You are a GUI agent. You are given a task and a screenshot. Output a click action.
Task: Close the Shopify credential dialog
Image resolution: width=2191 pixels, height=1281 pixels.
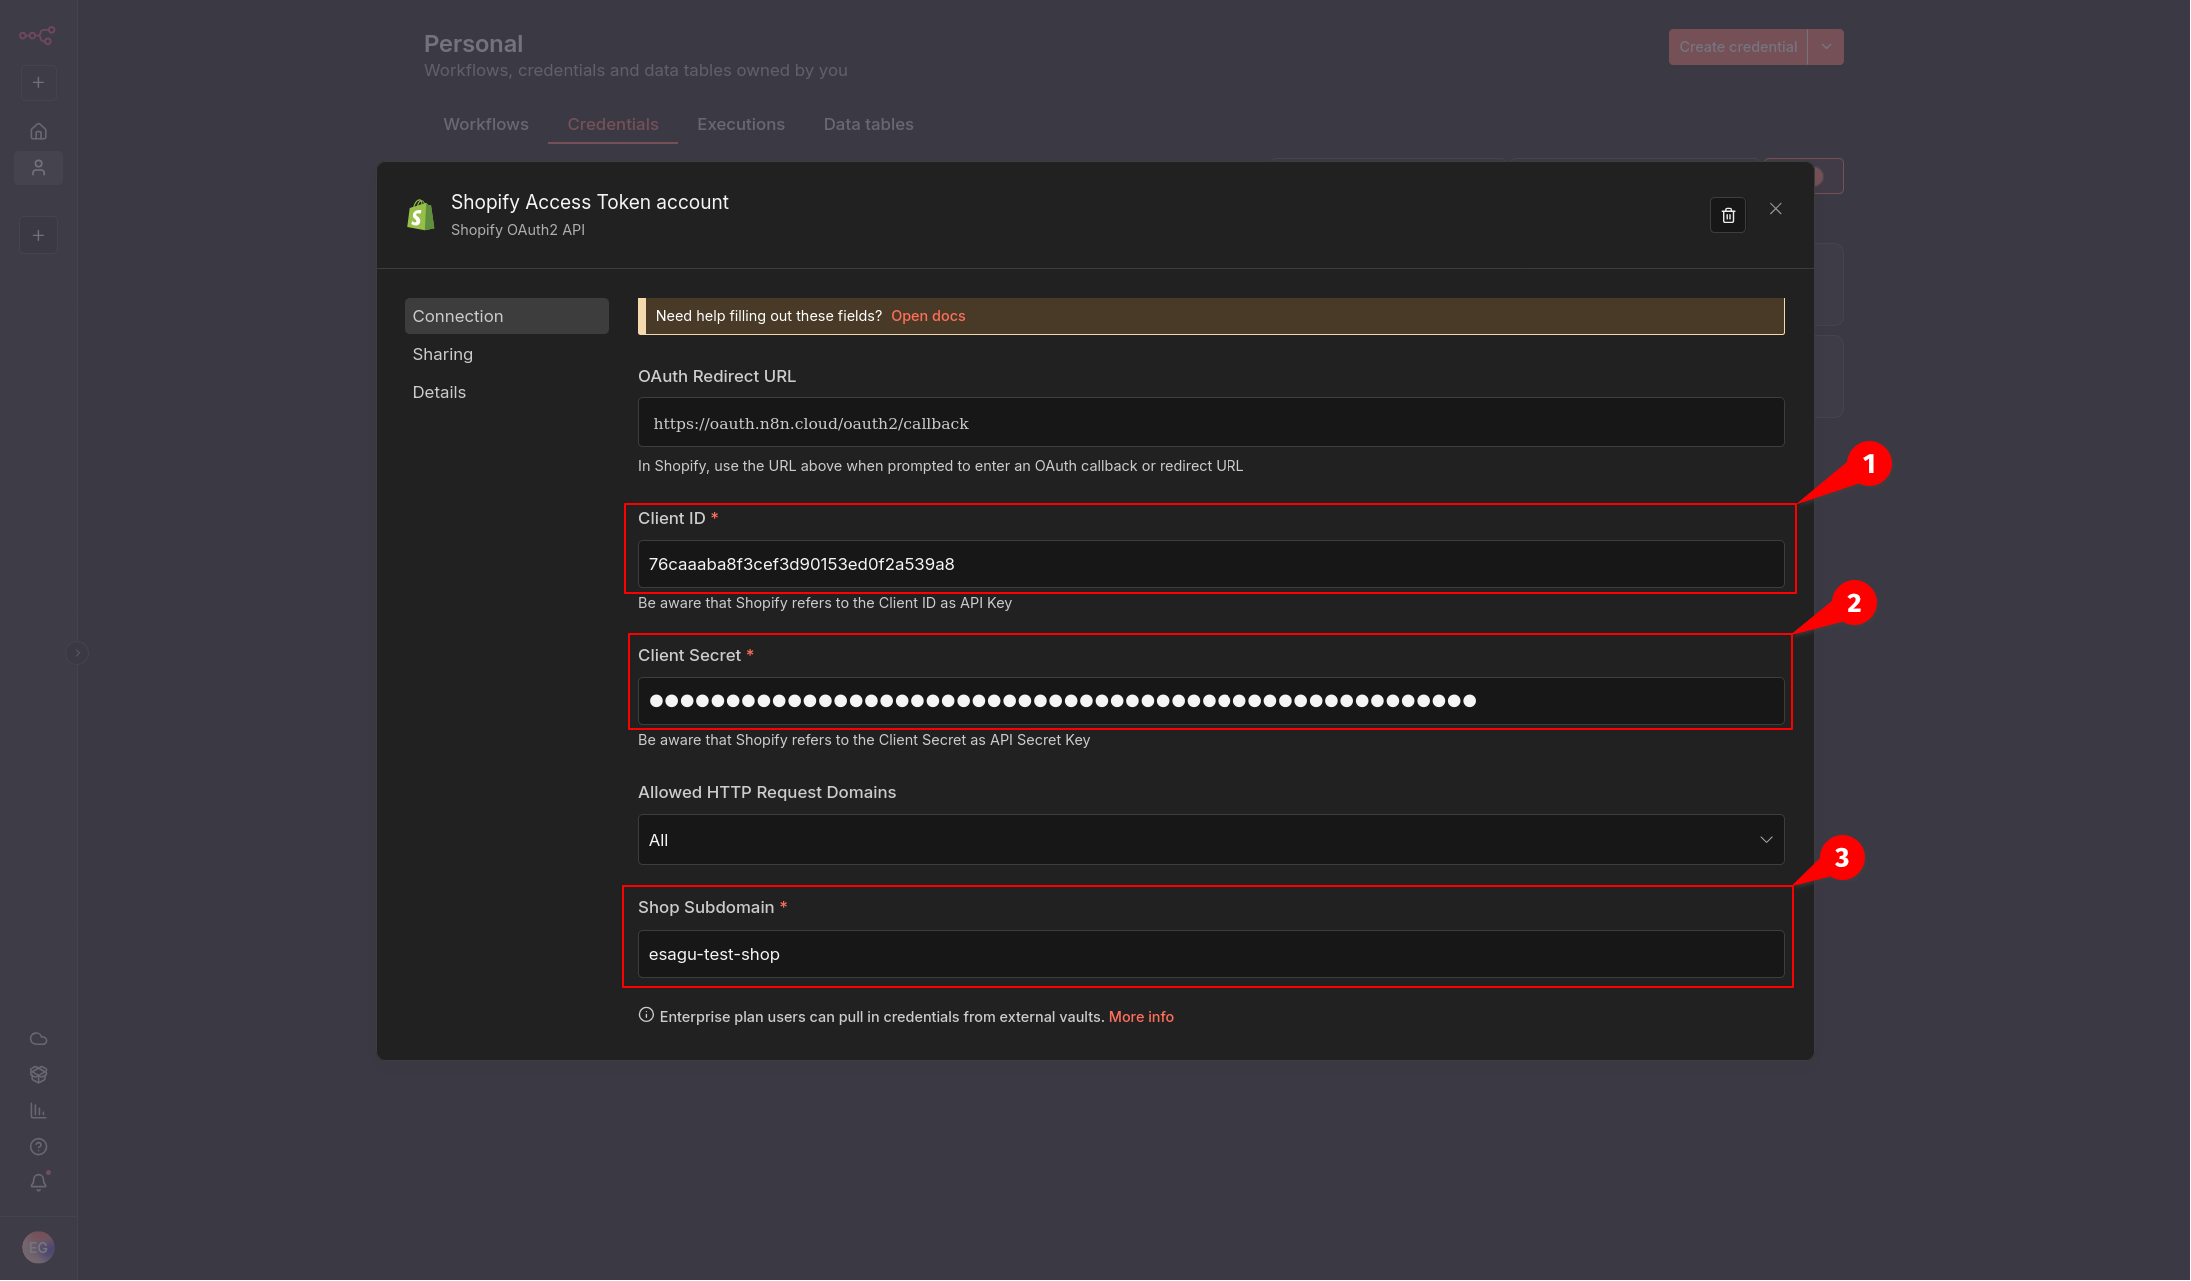tap(1775, 209)
